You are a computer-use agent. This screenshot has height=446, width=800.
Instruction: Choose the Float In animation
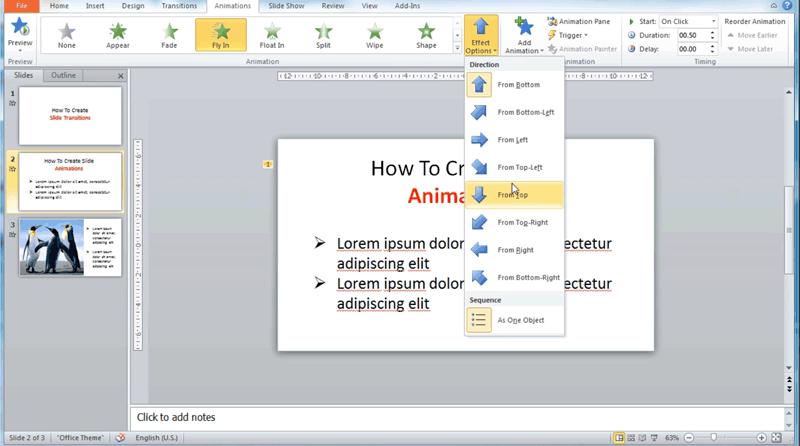pos(272,34)
